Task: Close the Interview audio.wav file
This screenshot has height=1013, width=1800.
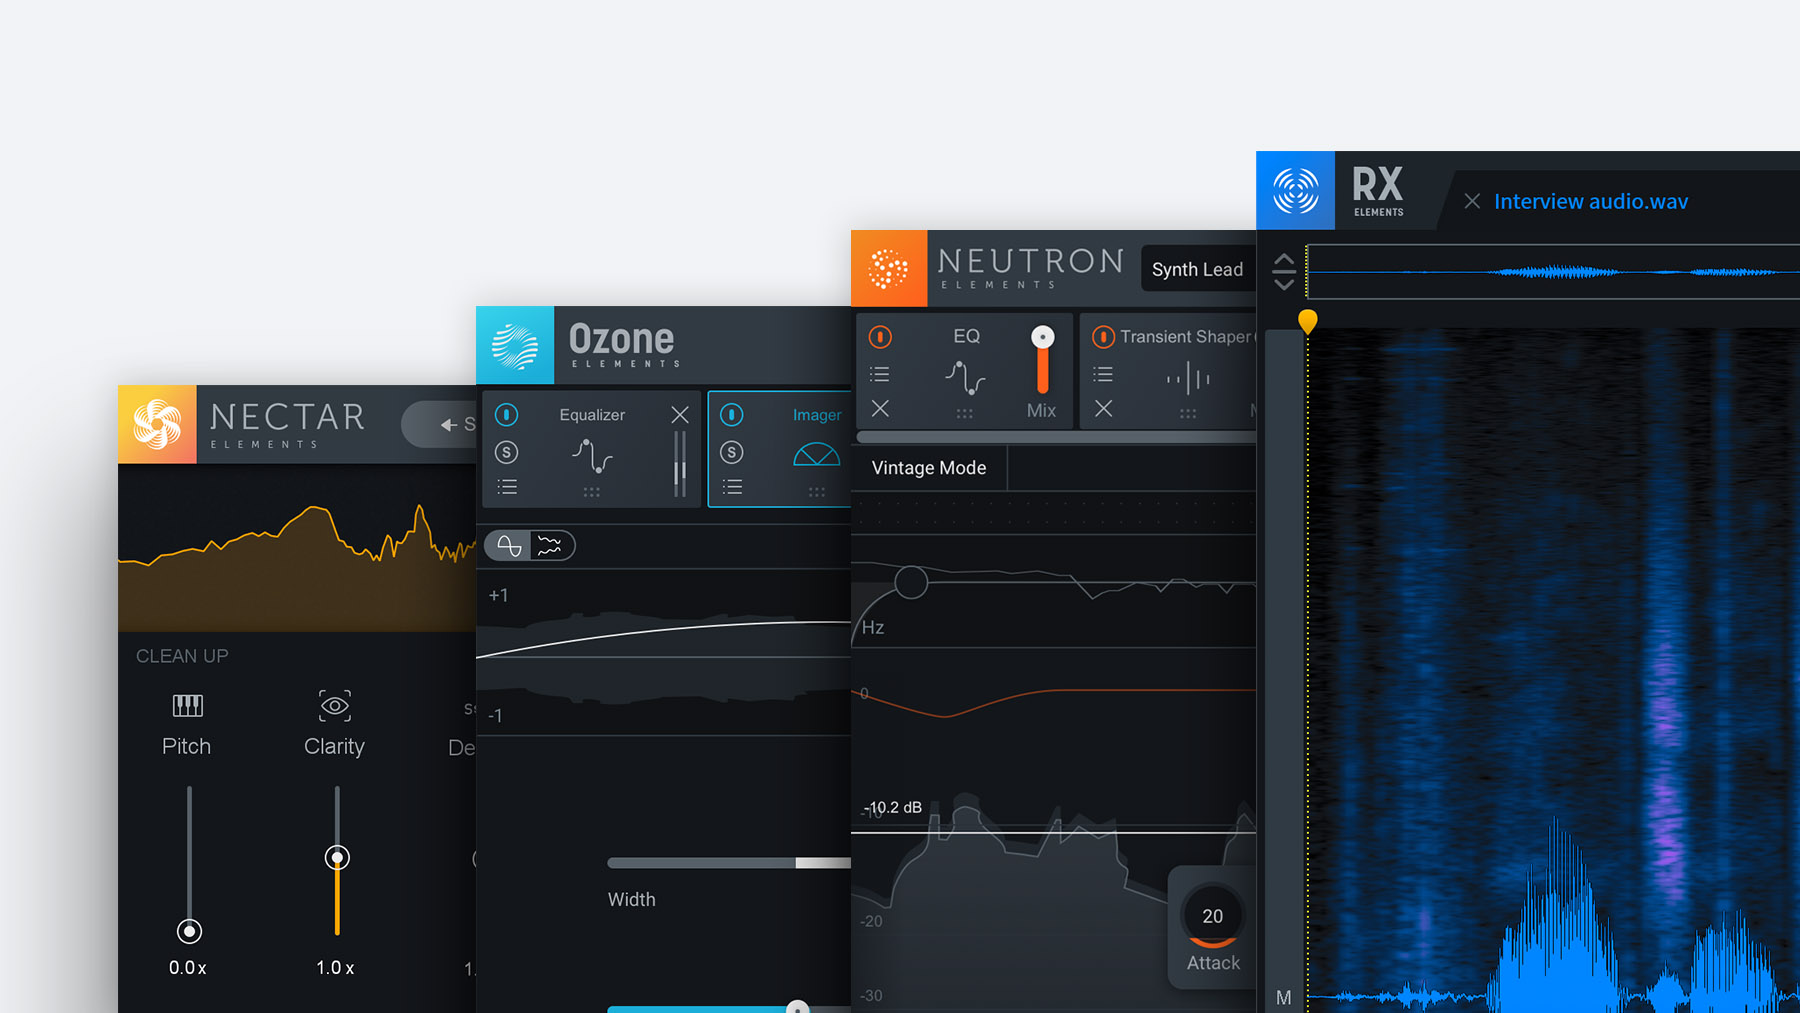Action: (x=1472, y=202)
